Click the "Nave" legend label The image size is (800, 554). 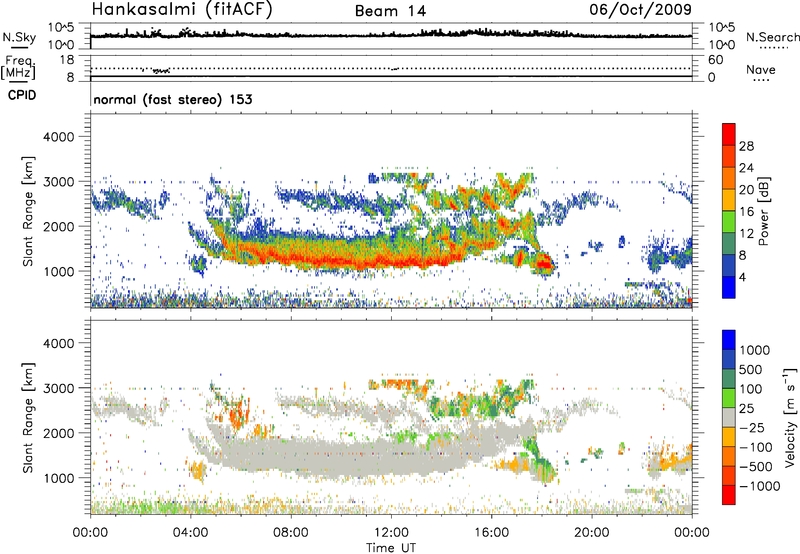(761, 69)
